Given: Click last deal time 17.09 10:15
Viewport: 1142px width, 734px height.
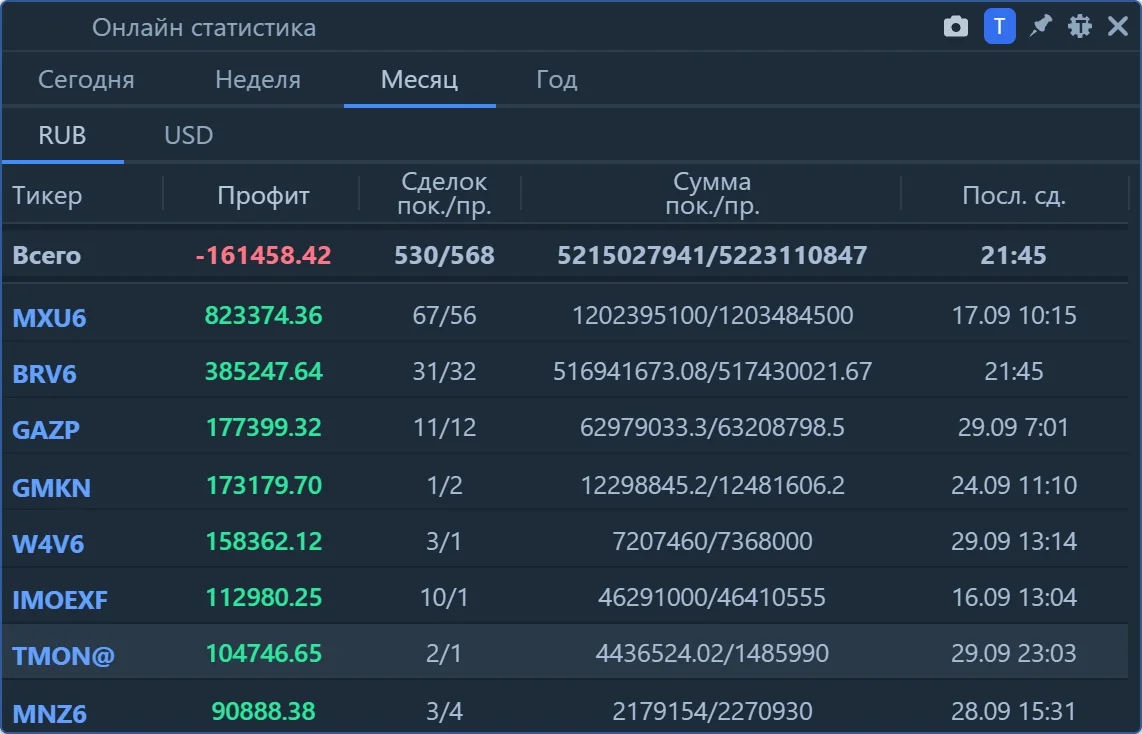Looking at the screenshot, I should (1014, 316).
